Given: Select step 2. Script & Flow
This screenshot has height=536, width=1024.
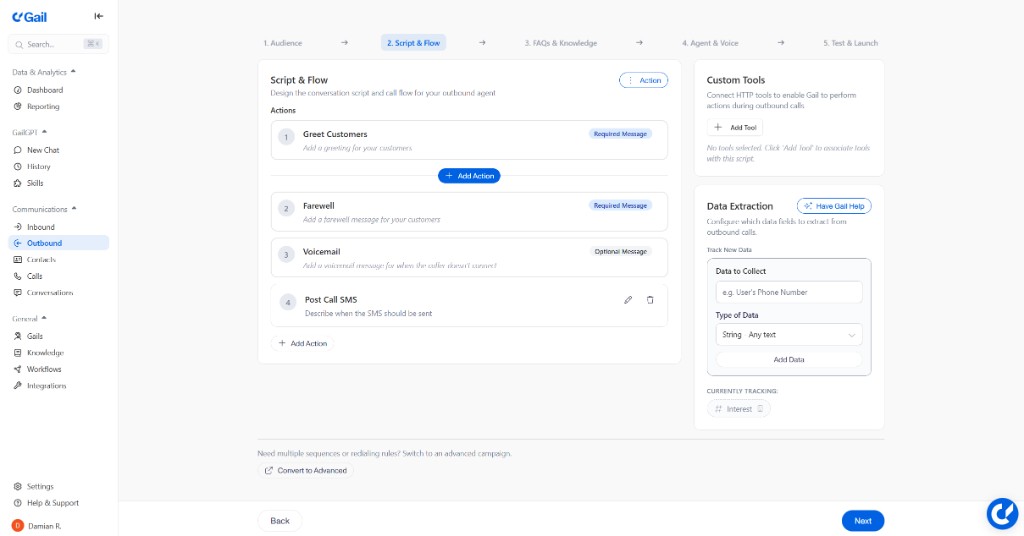Looking at the screenshot, I should point(413,43).
